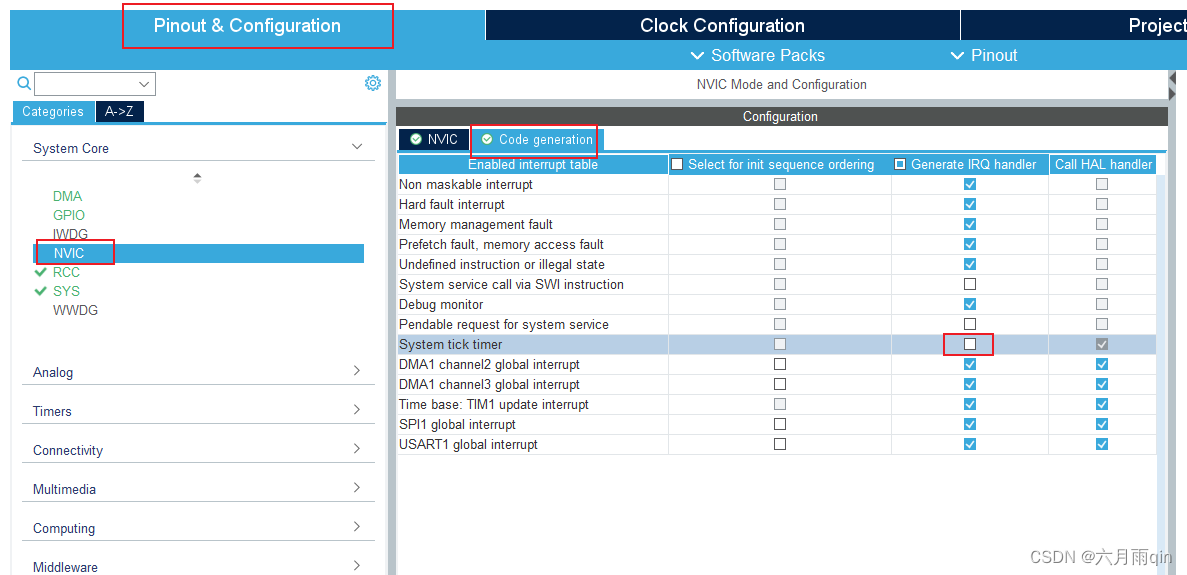The height and width of the screenshot is (575, 1187).
Task: Open the settings gear icon
Action: click(373, 83)
